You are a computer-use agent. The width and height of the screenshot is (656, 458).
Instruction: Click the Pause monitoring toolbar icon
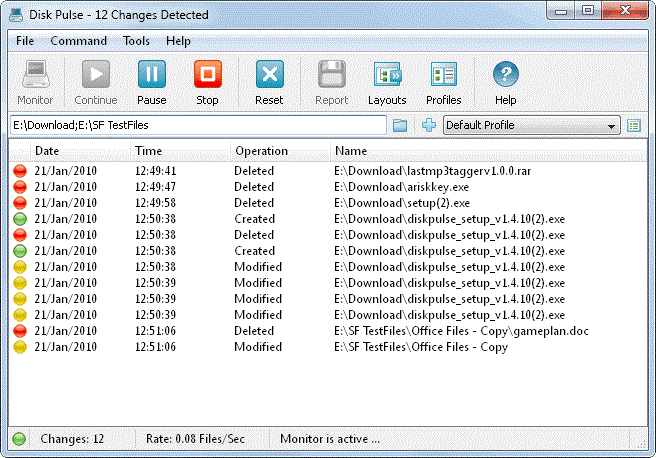pos(151,76)
